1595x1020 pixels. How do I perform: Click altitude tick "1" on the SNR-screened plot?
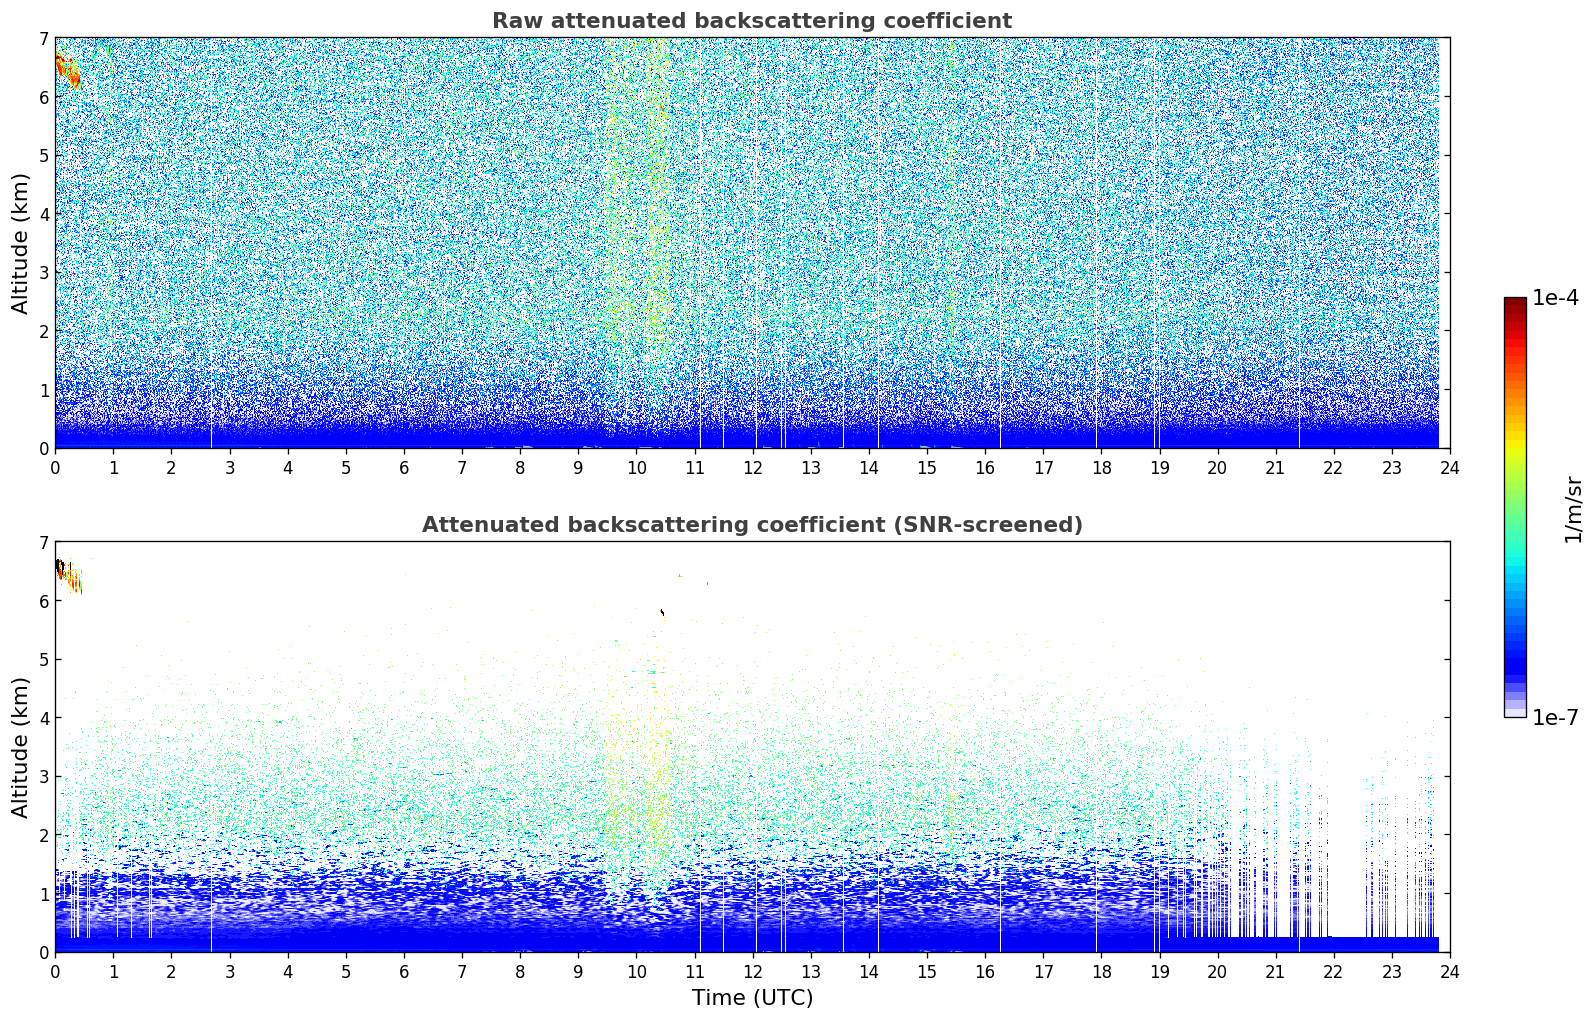(43, 894)
